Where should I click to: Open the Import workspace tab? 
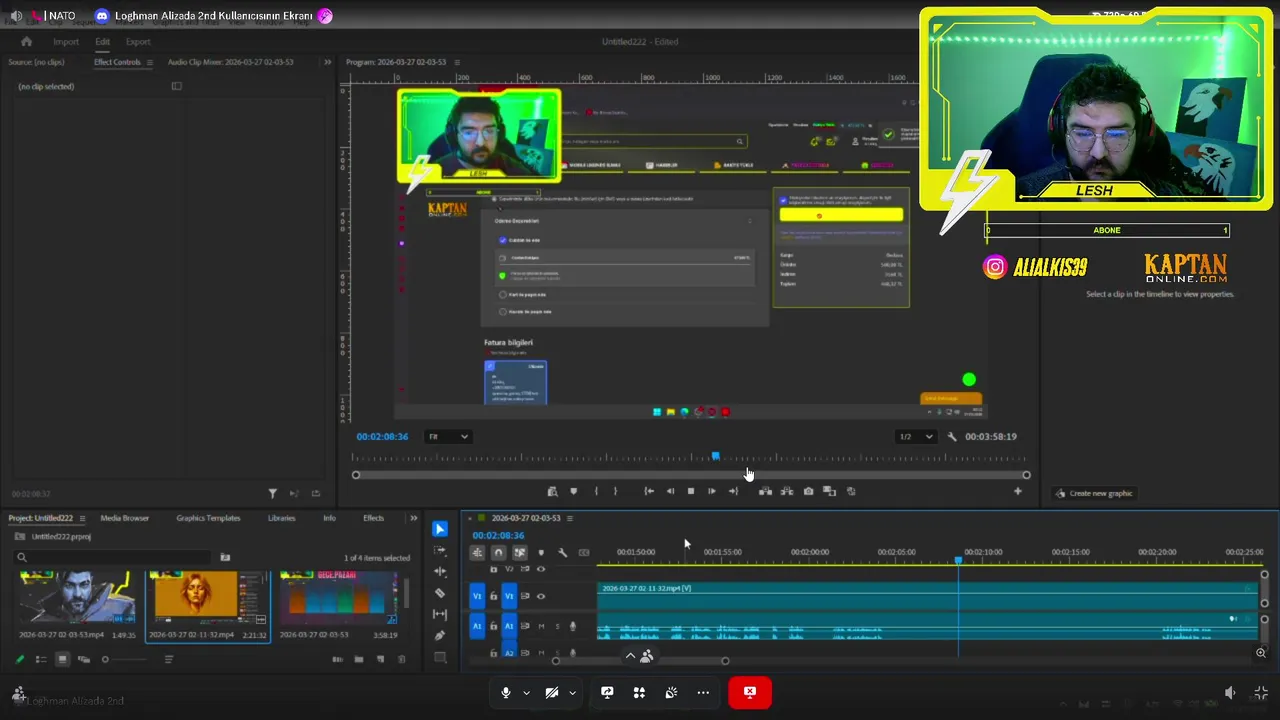(x=66, y=42)
